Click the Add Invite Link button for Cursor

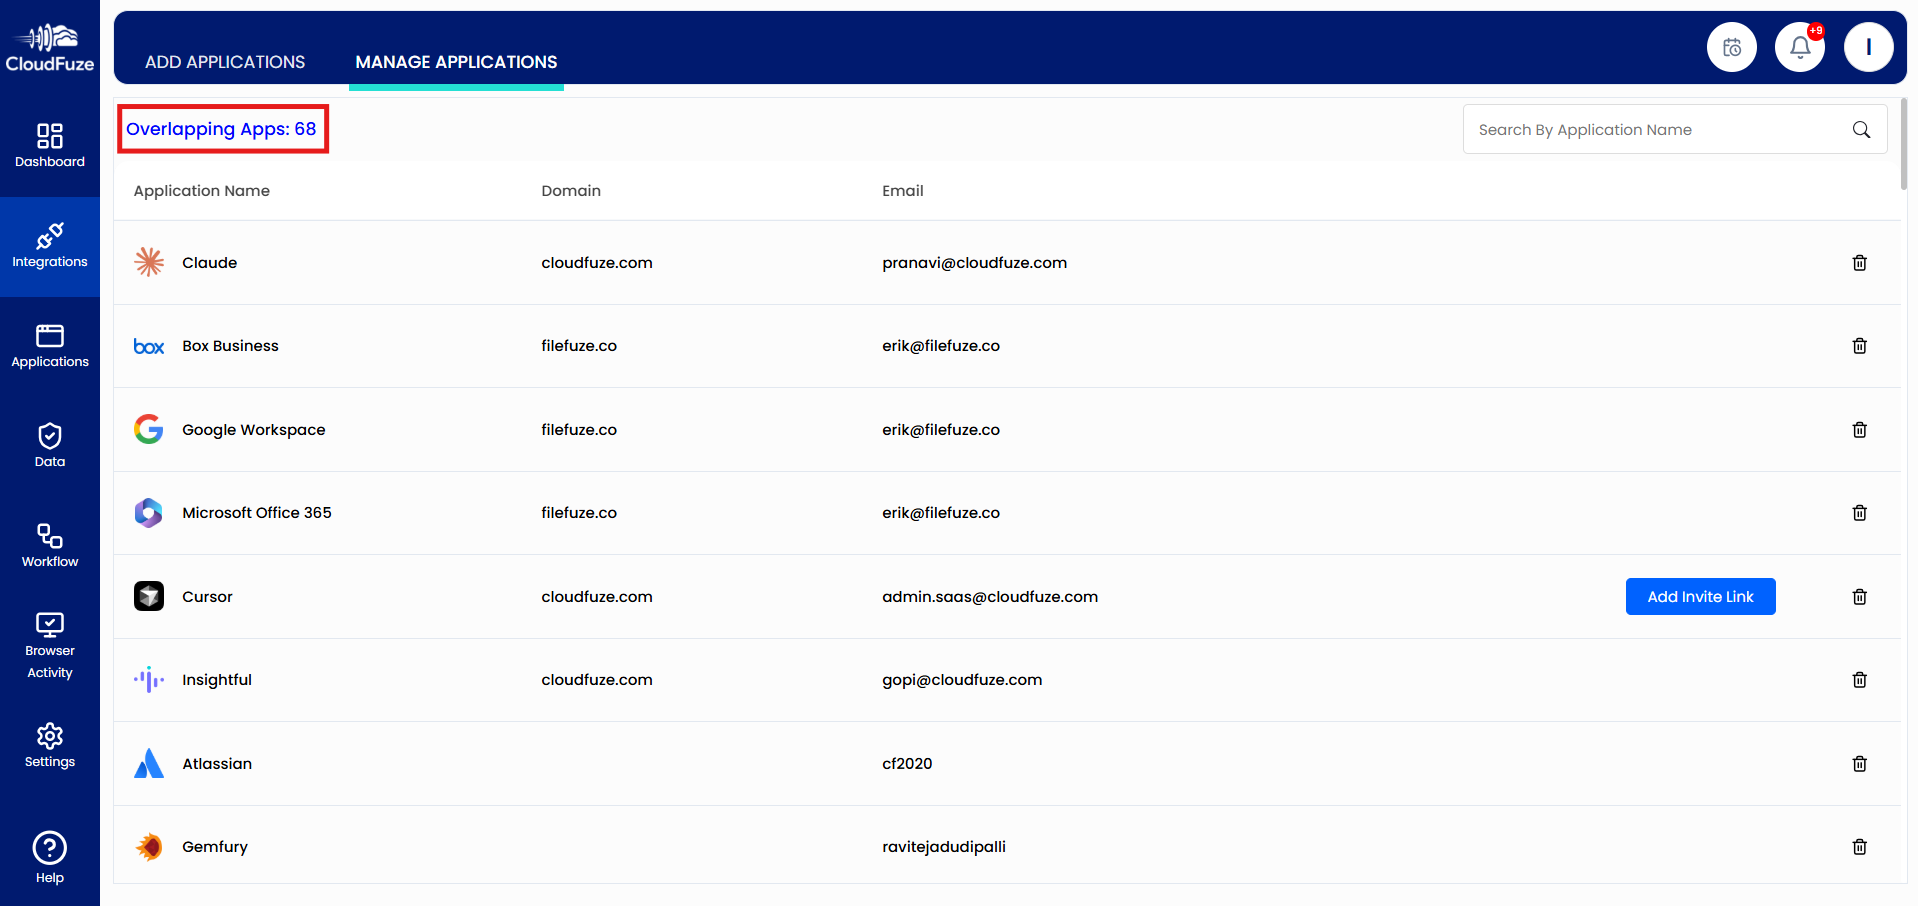1699,596
